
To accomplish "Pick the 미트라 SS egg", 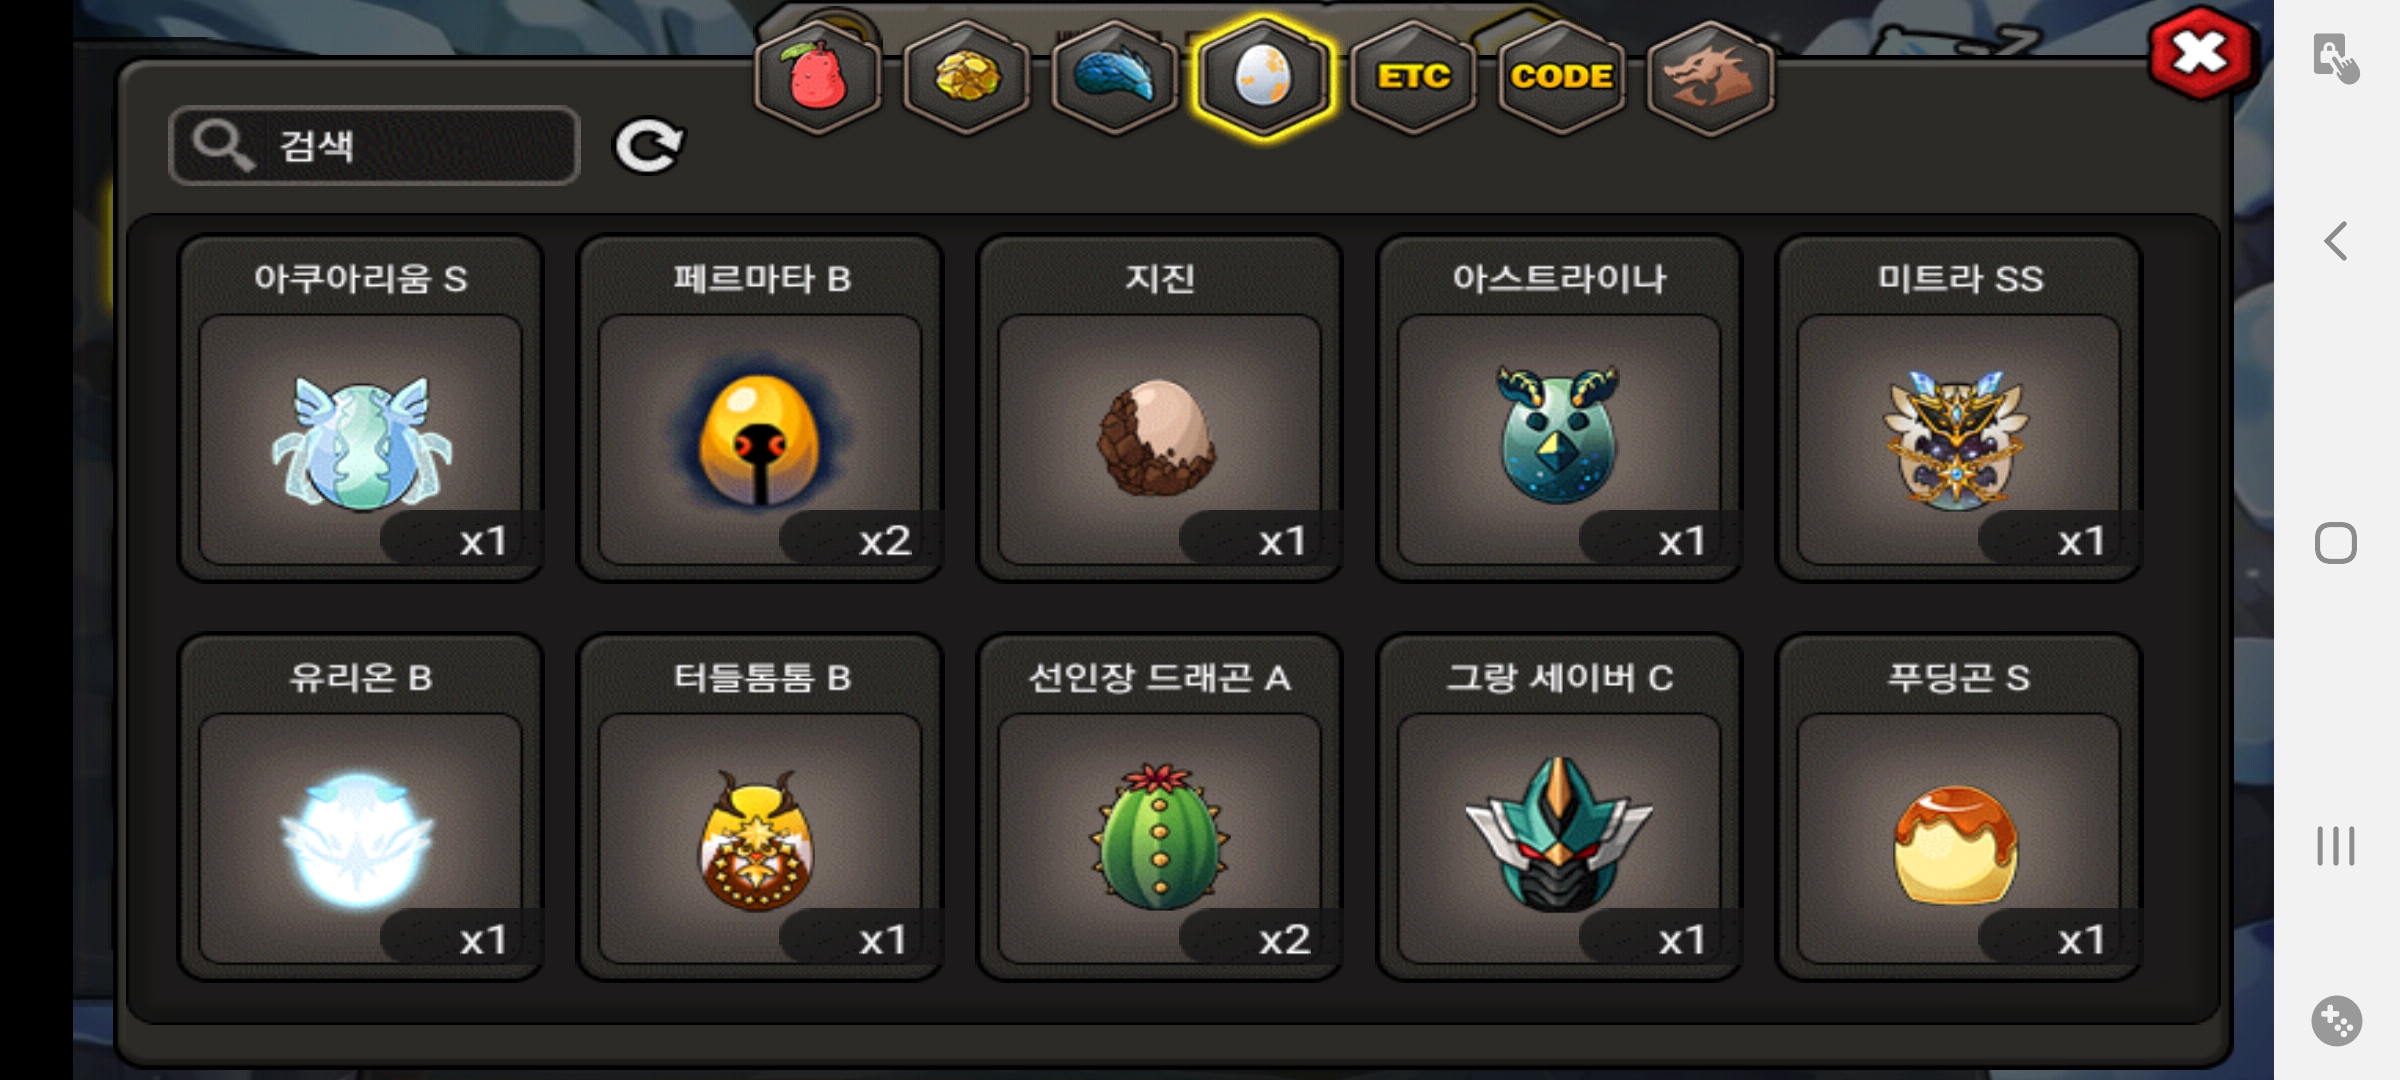I will (x=1959, y=408).
